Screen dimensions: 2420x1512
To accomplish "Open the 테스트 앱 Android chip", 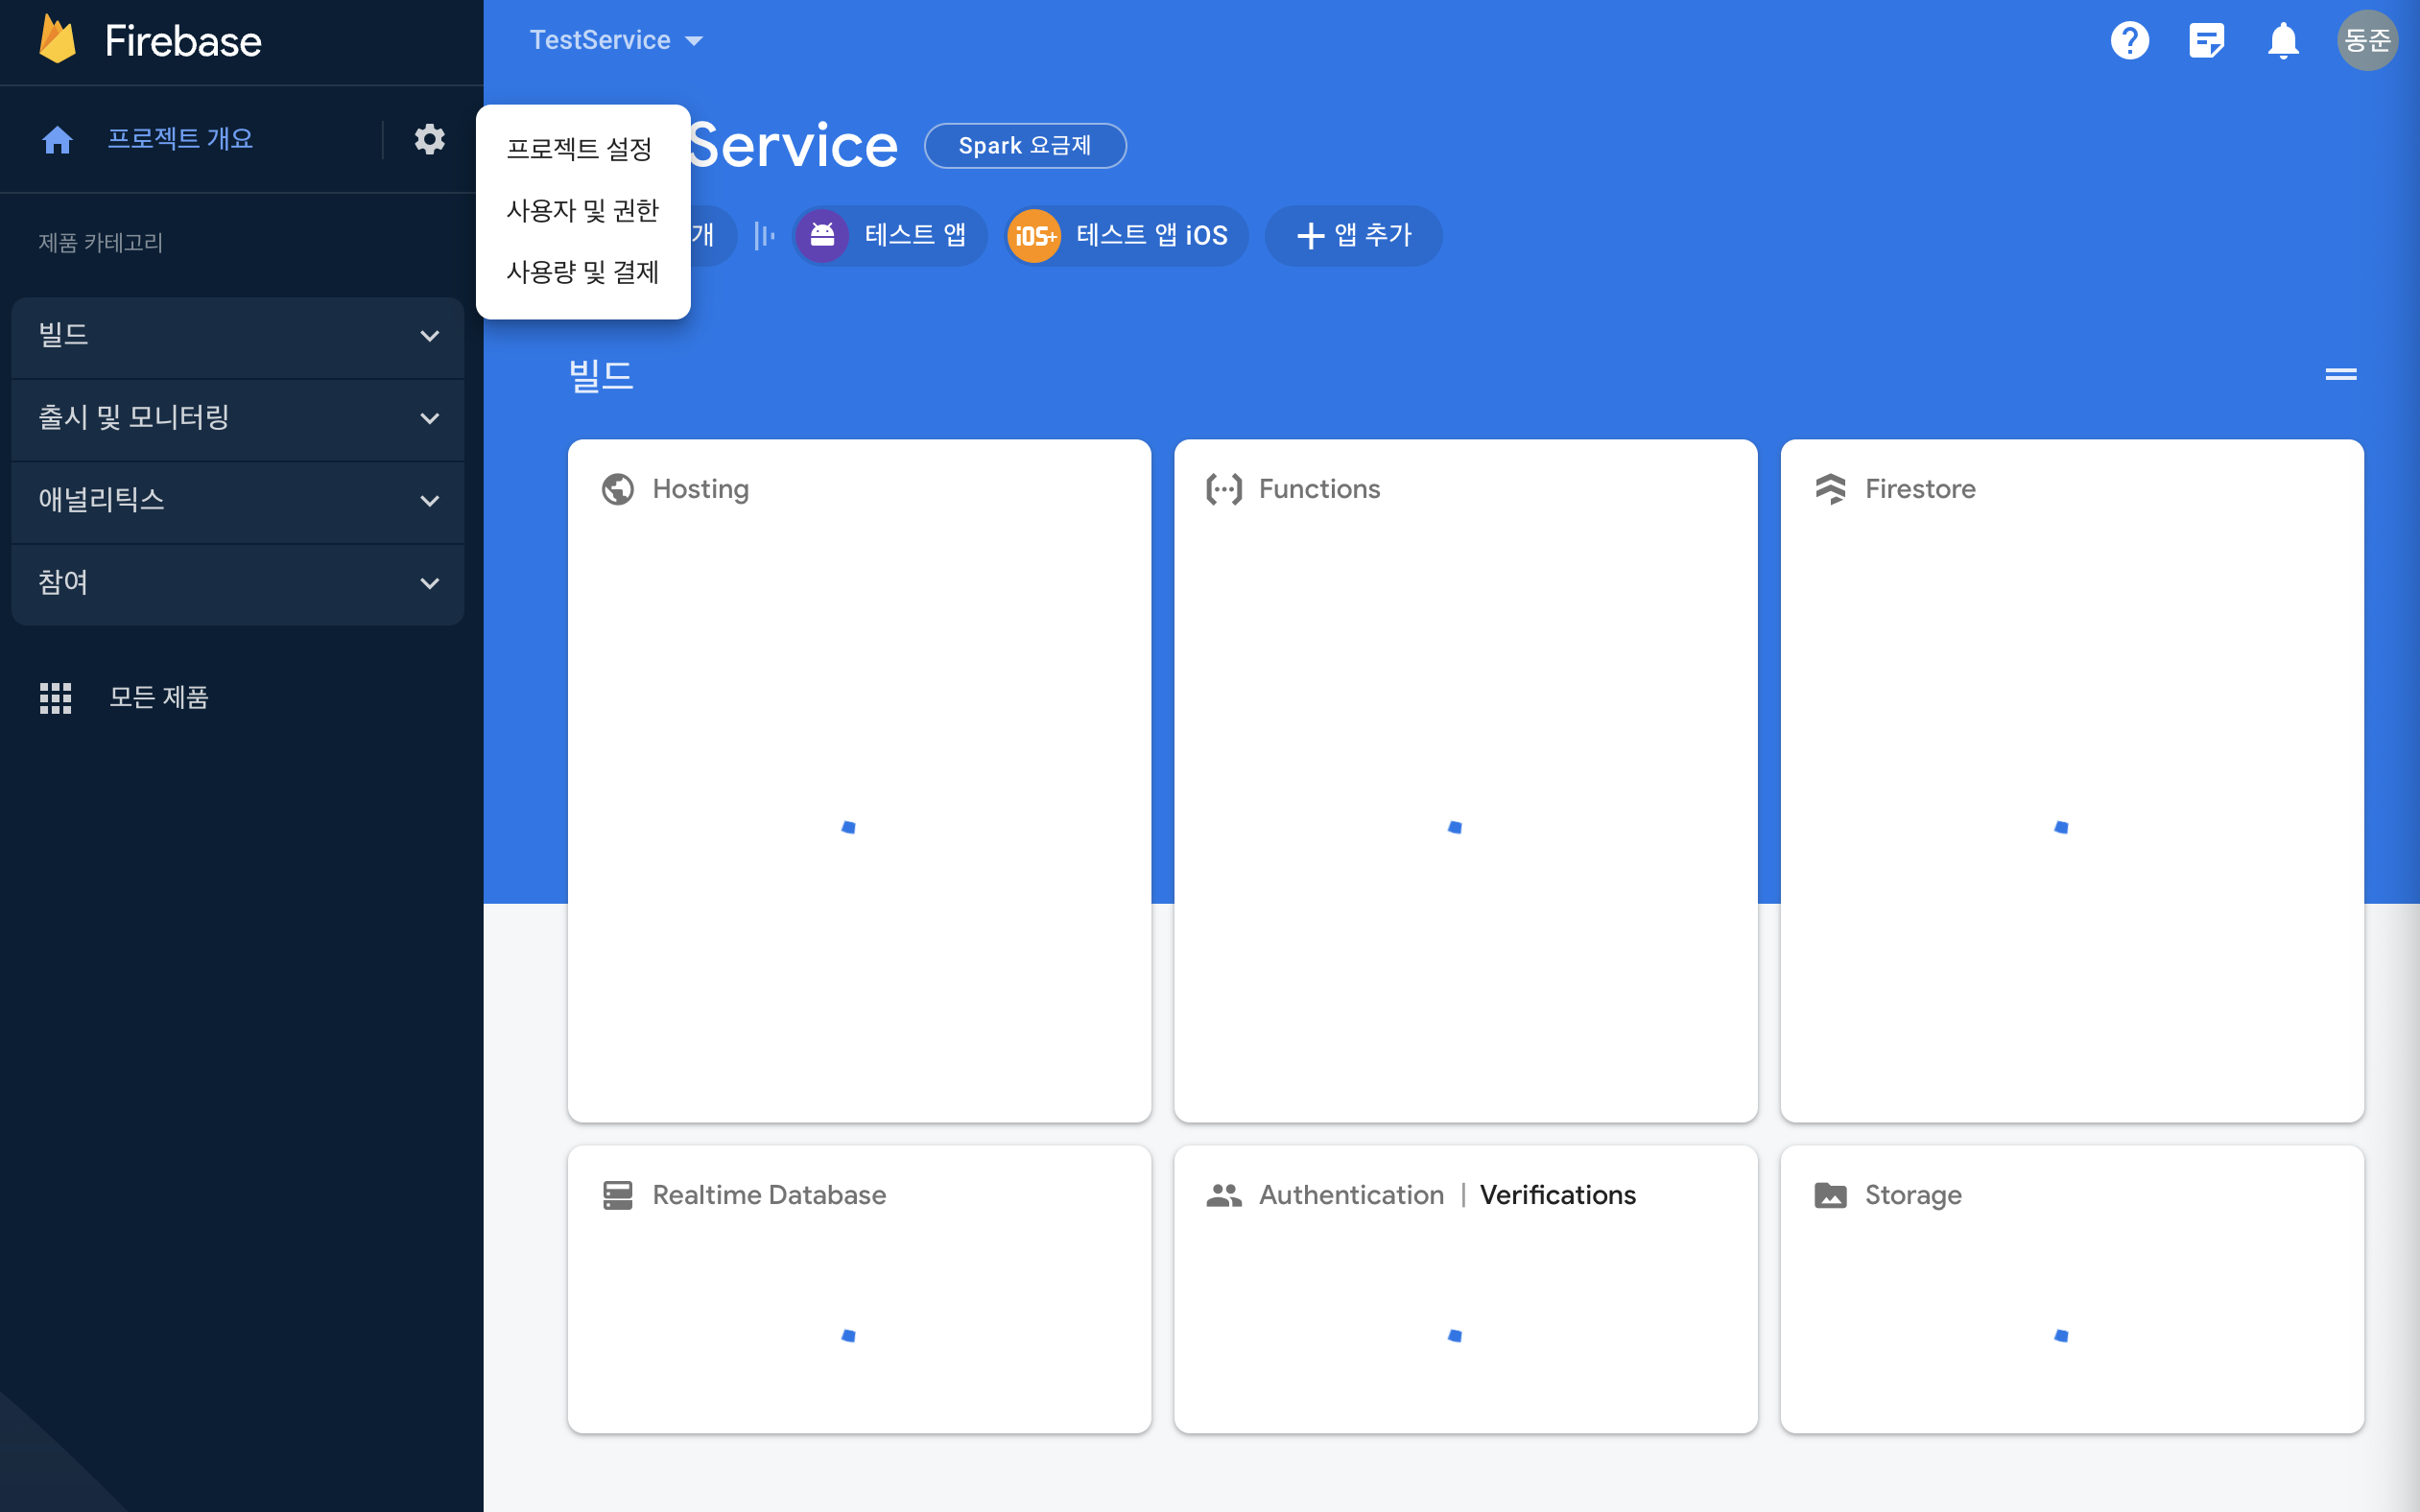I will tap(890, 236).
